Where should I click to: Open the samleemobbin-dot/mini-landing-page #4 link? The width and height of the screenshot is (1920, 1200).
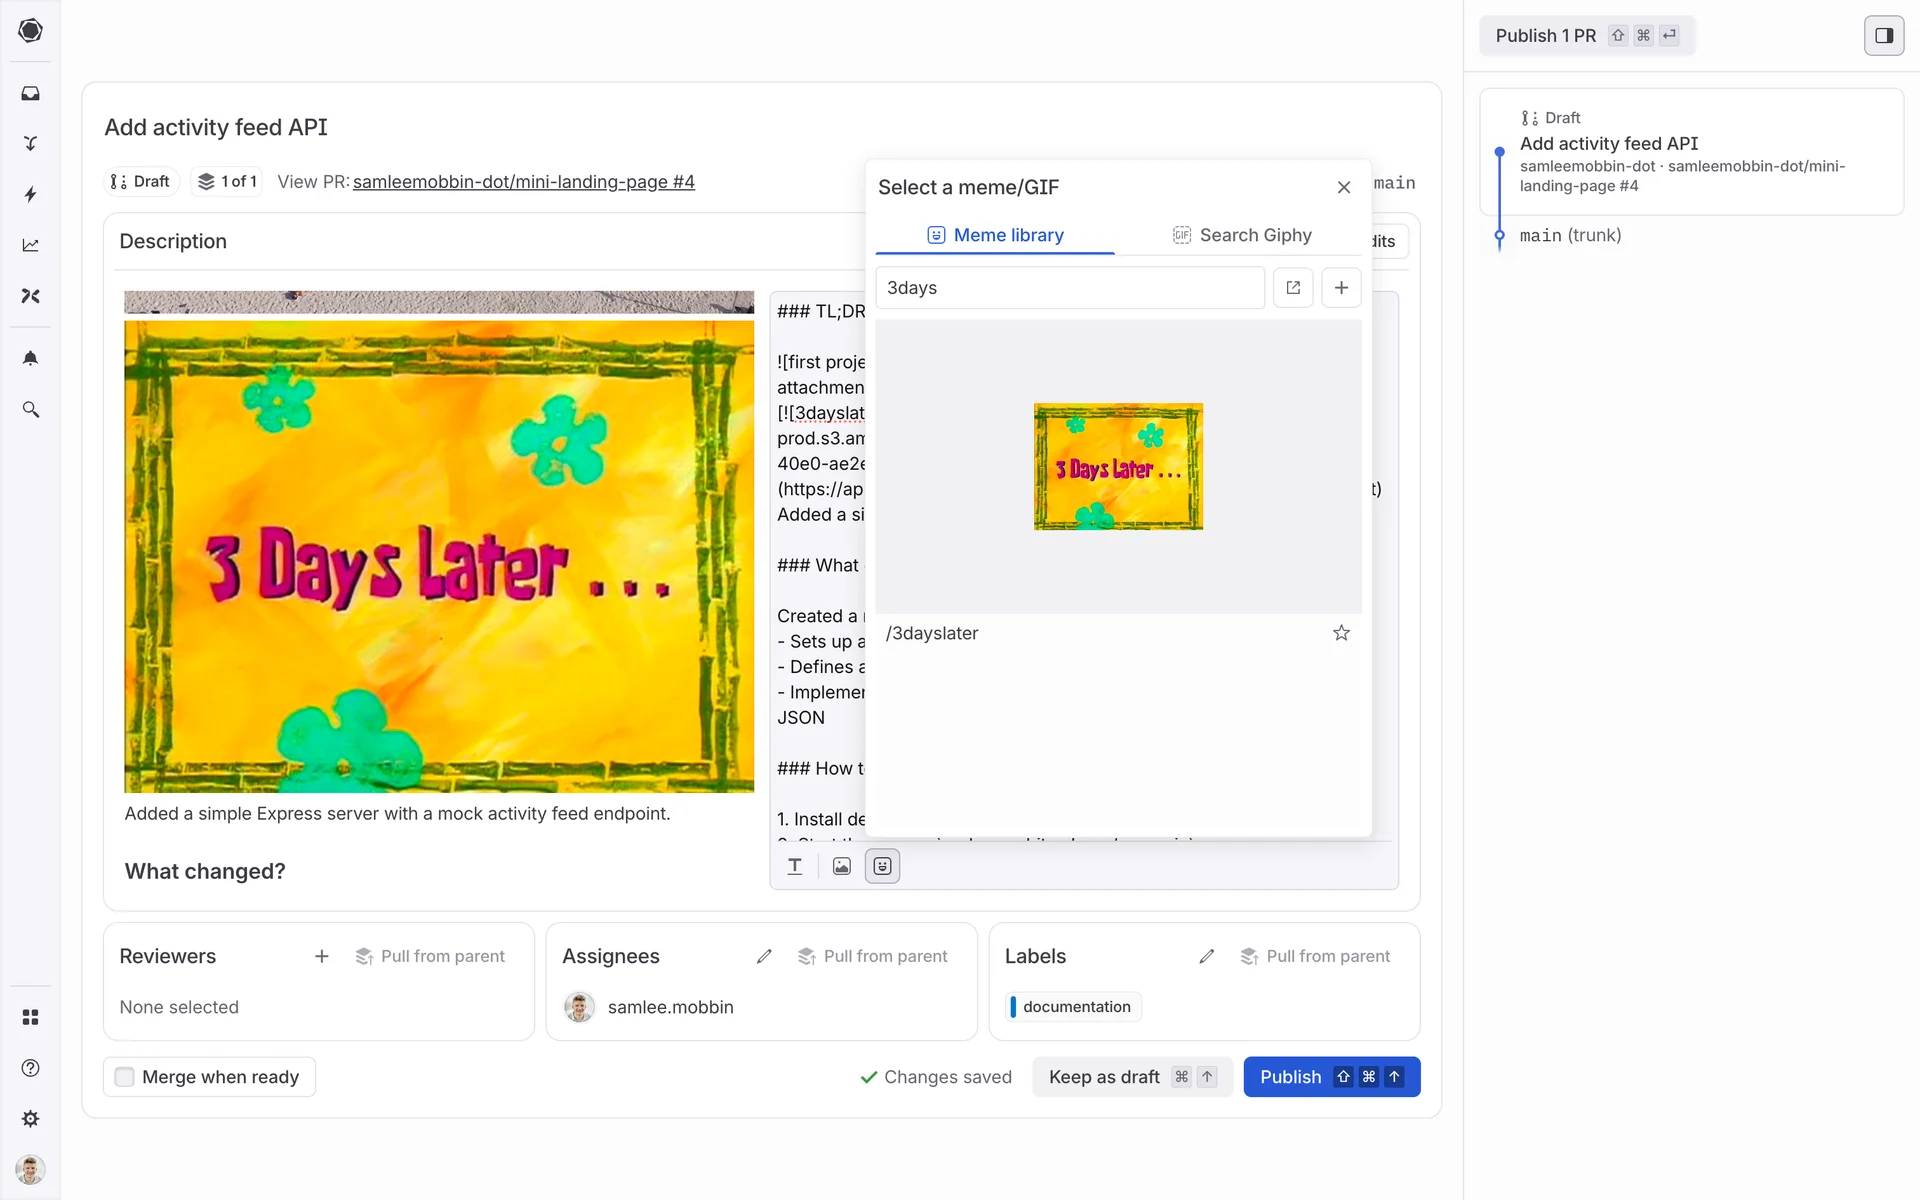click(x=523, y=182)
